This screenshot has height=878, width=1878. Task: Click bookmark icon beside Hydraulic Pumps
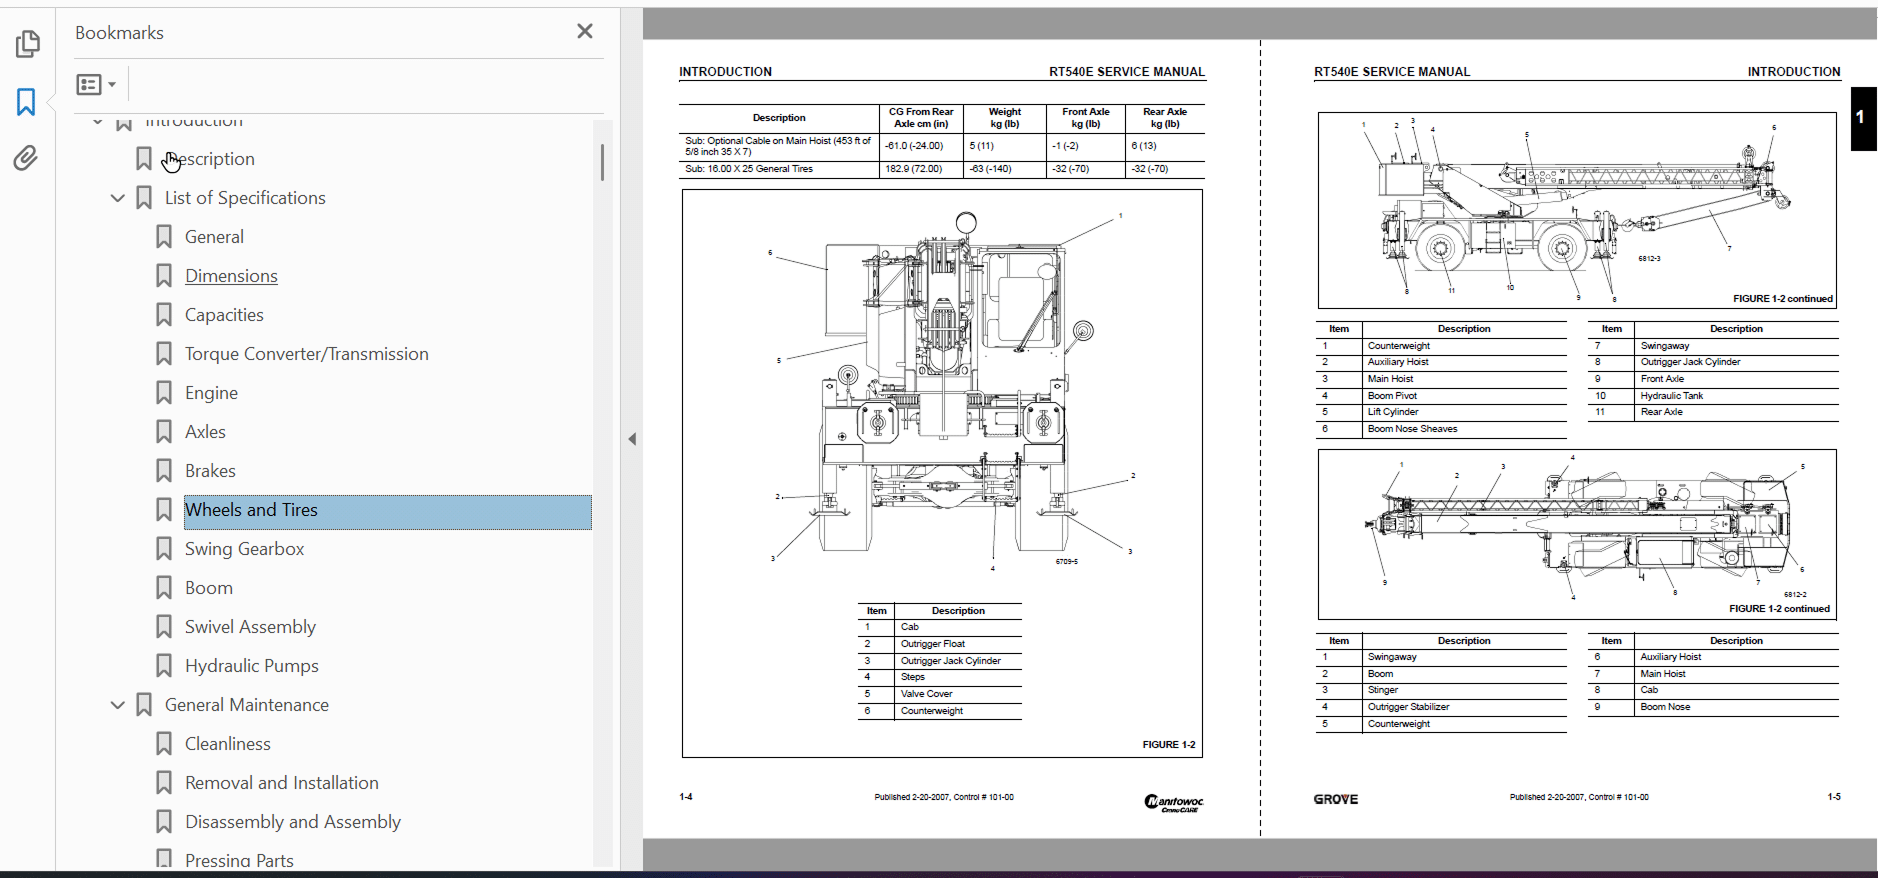tap(164, 666)
